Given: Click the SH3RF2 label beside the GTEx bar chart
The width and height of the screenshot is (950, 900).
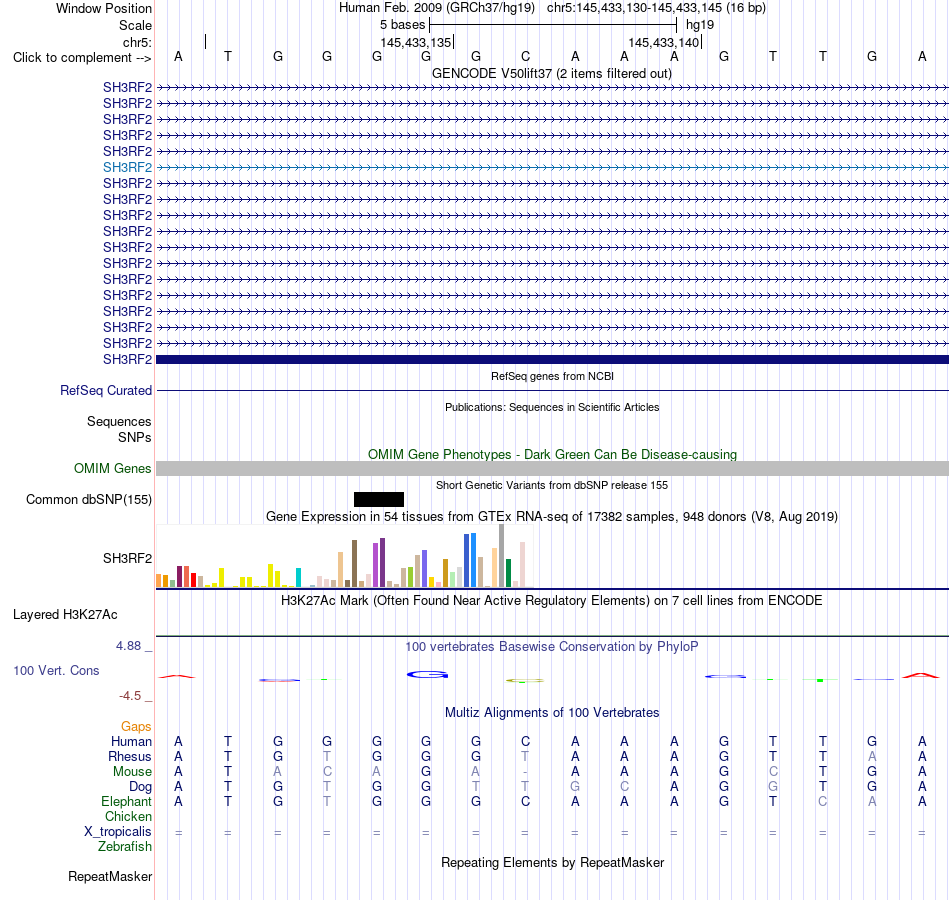Looking at the screenshot, I should 127,558.
